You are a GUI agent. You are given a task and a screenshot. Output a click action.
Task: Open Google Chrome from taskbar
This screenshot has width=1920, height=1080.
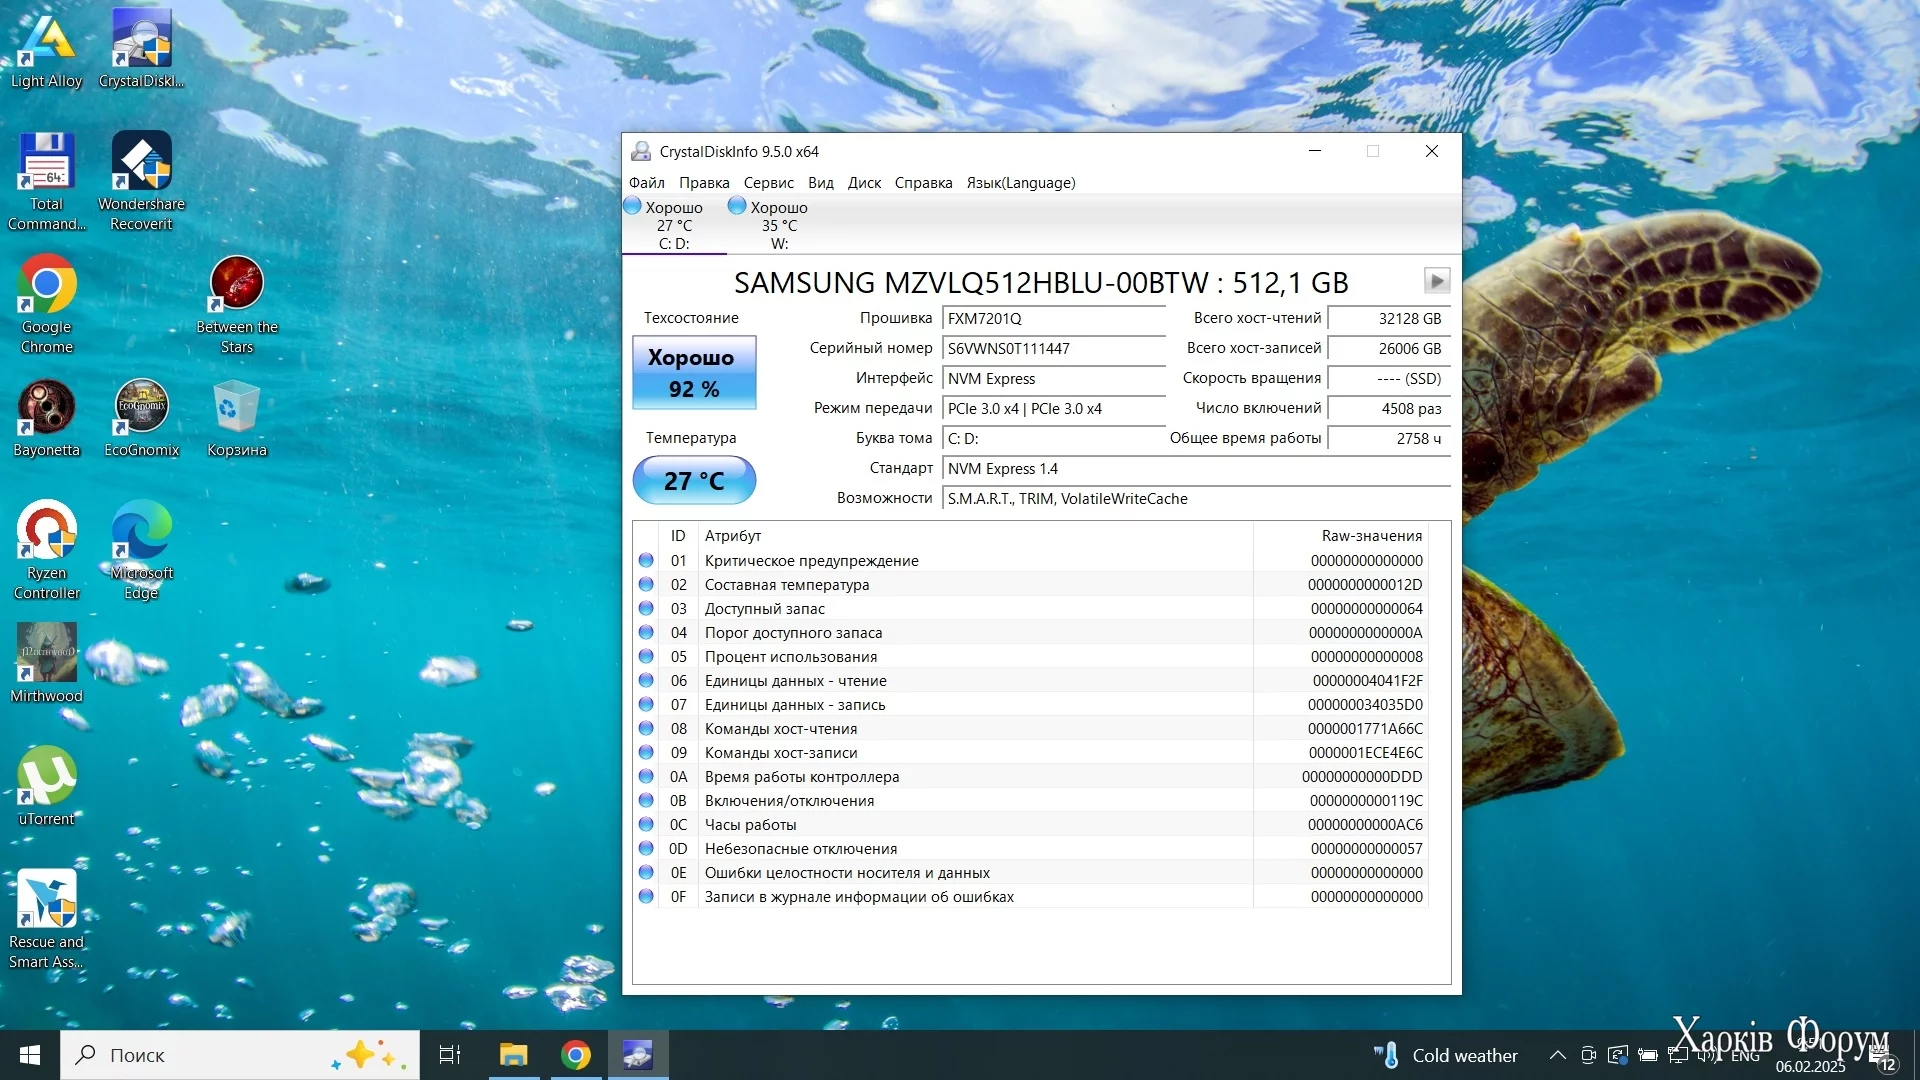[576, 1055]
